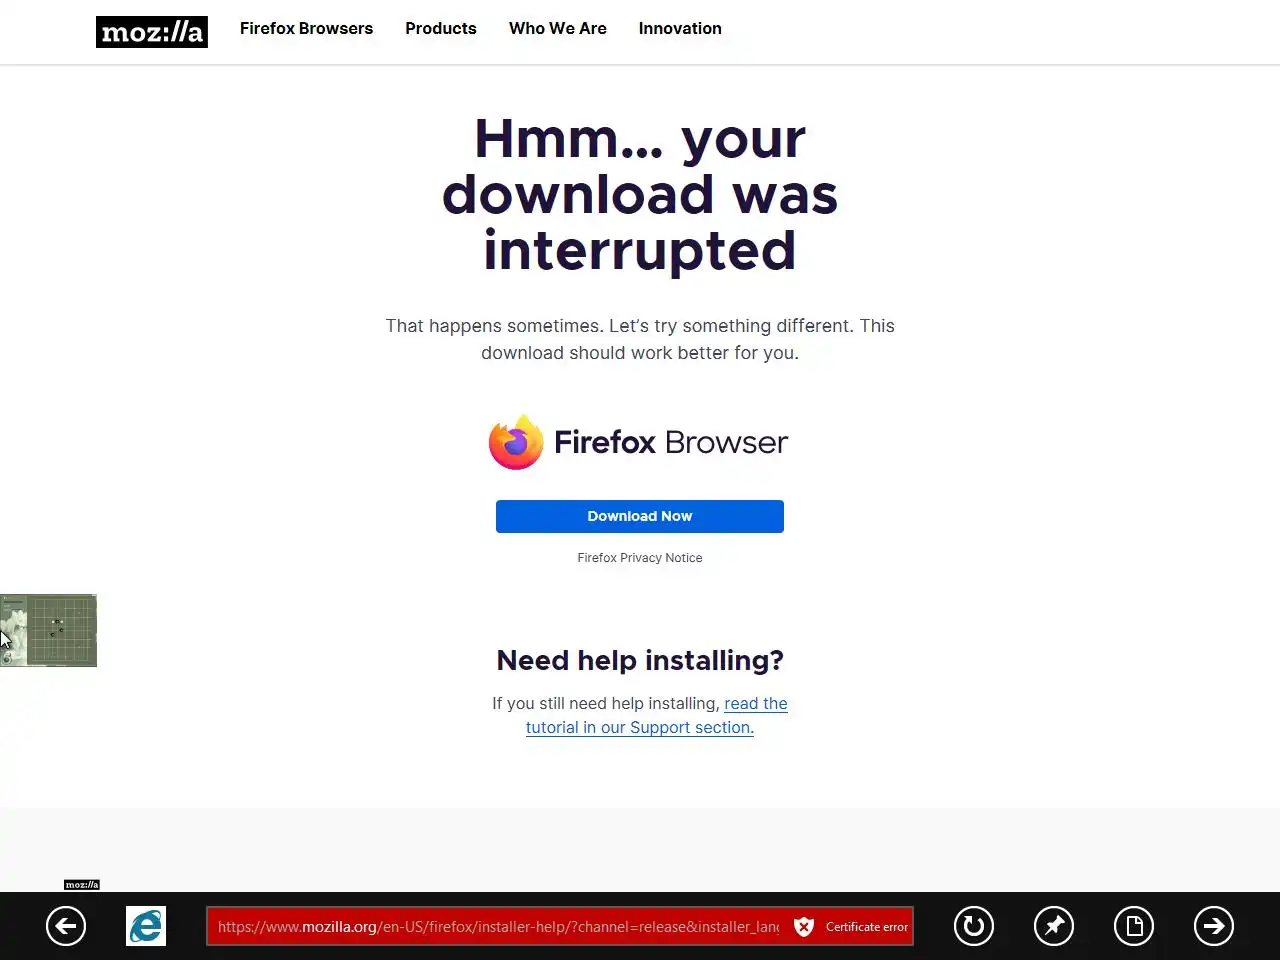Open the Innovation menu
The height and width of the screenshot is (960, 1280).
pos(680,28)
